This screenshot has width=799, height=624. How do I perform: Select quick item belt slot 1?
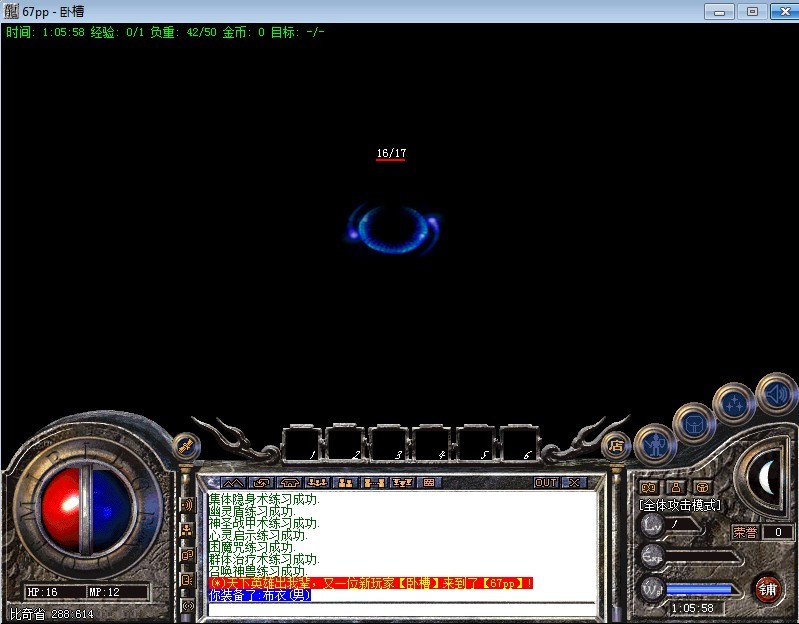[x=302, y=444]
